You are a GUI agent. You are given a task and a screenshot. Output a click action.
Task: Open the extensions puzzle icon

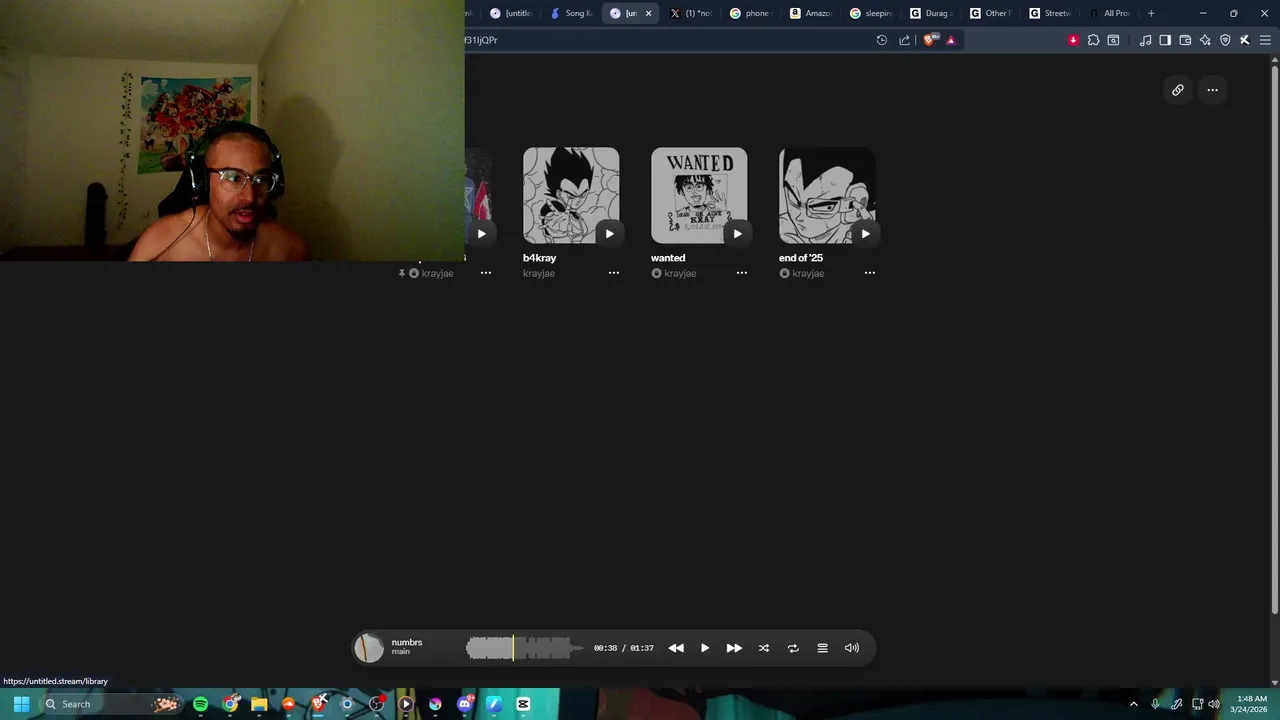(1093, 40)
